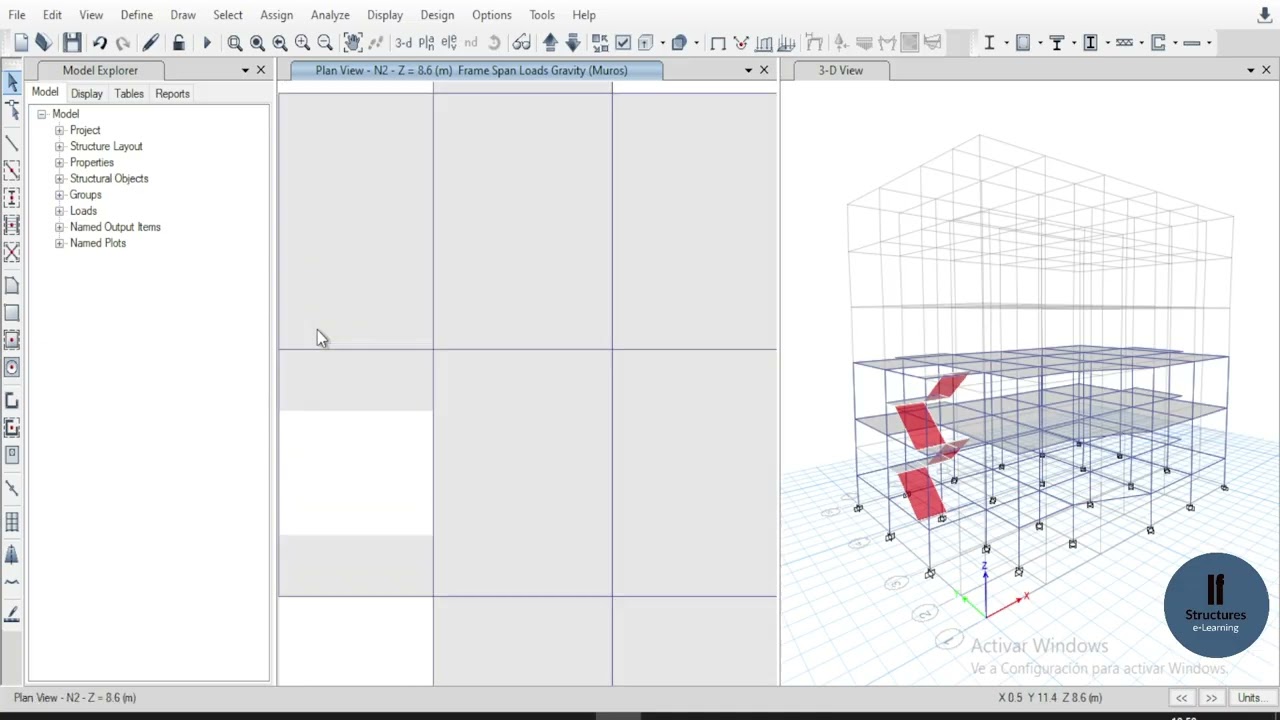Click the next >> button in status bar
This screenshot has height=720, width=1280.
[1212, 698]
